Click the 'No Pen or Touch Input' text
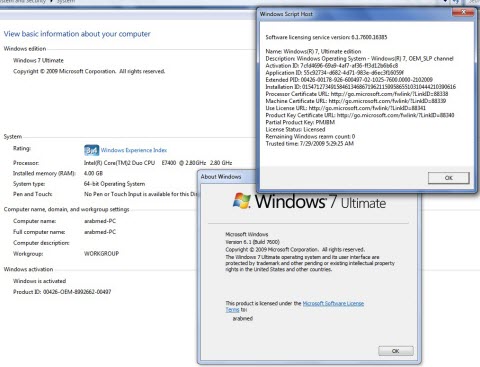 (x=140, y=194)
